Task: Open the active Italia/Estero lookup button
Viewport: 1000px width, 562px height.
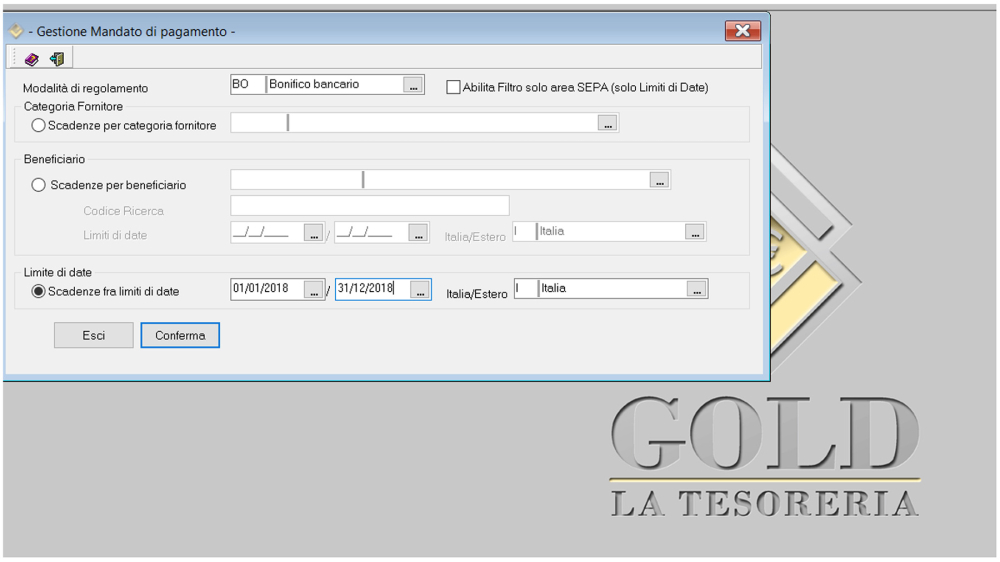Action: [x=697, y=290]
